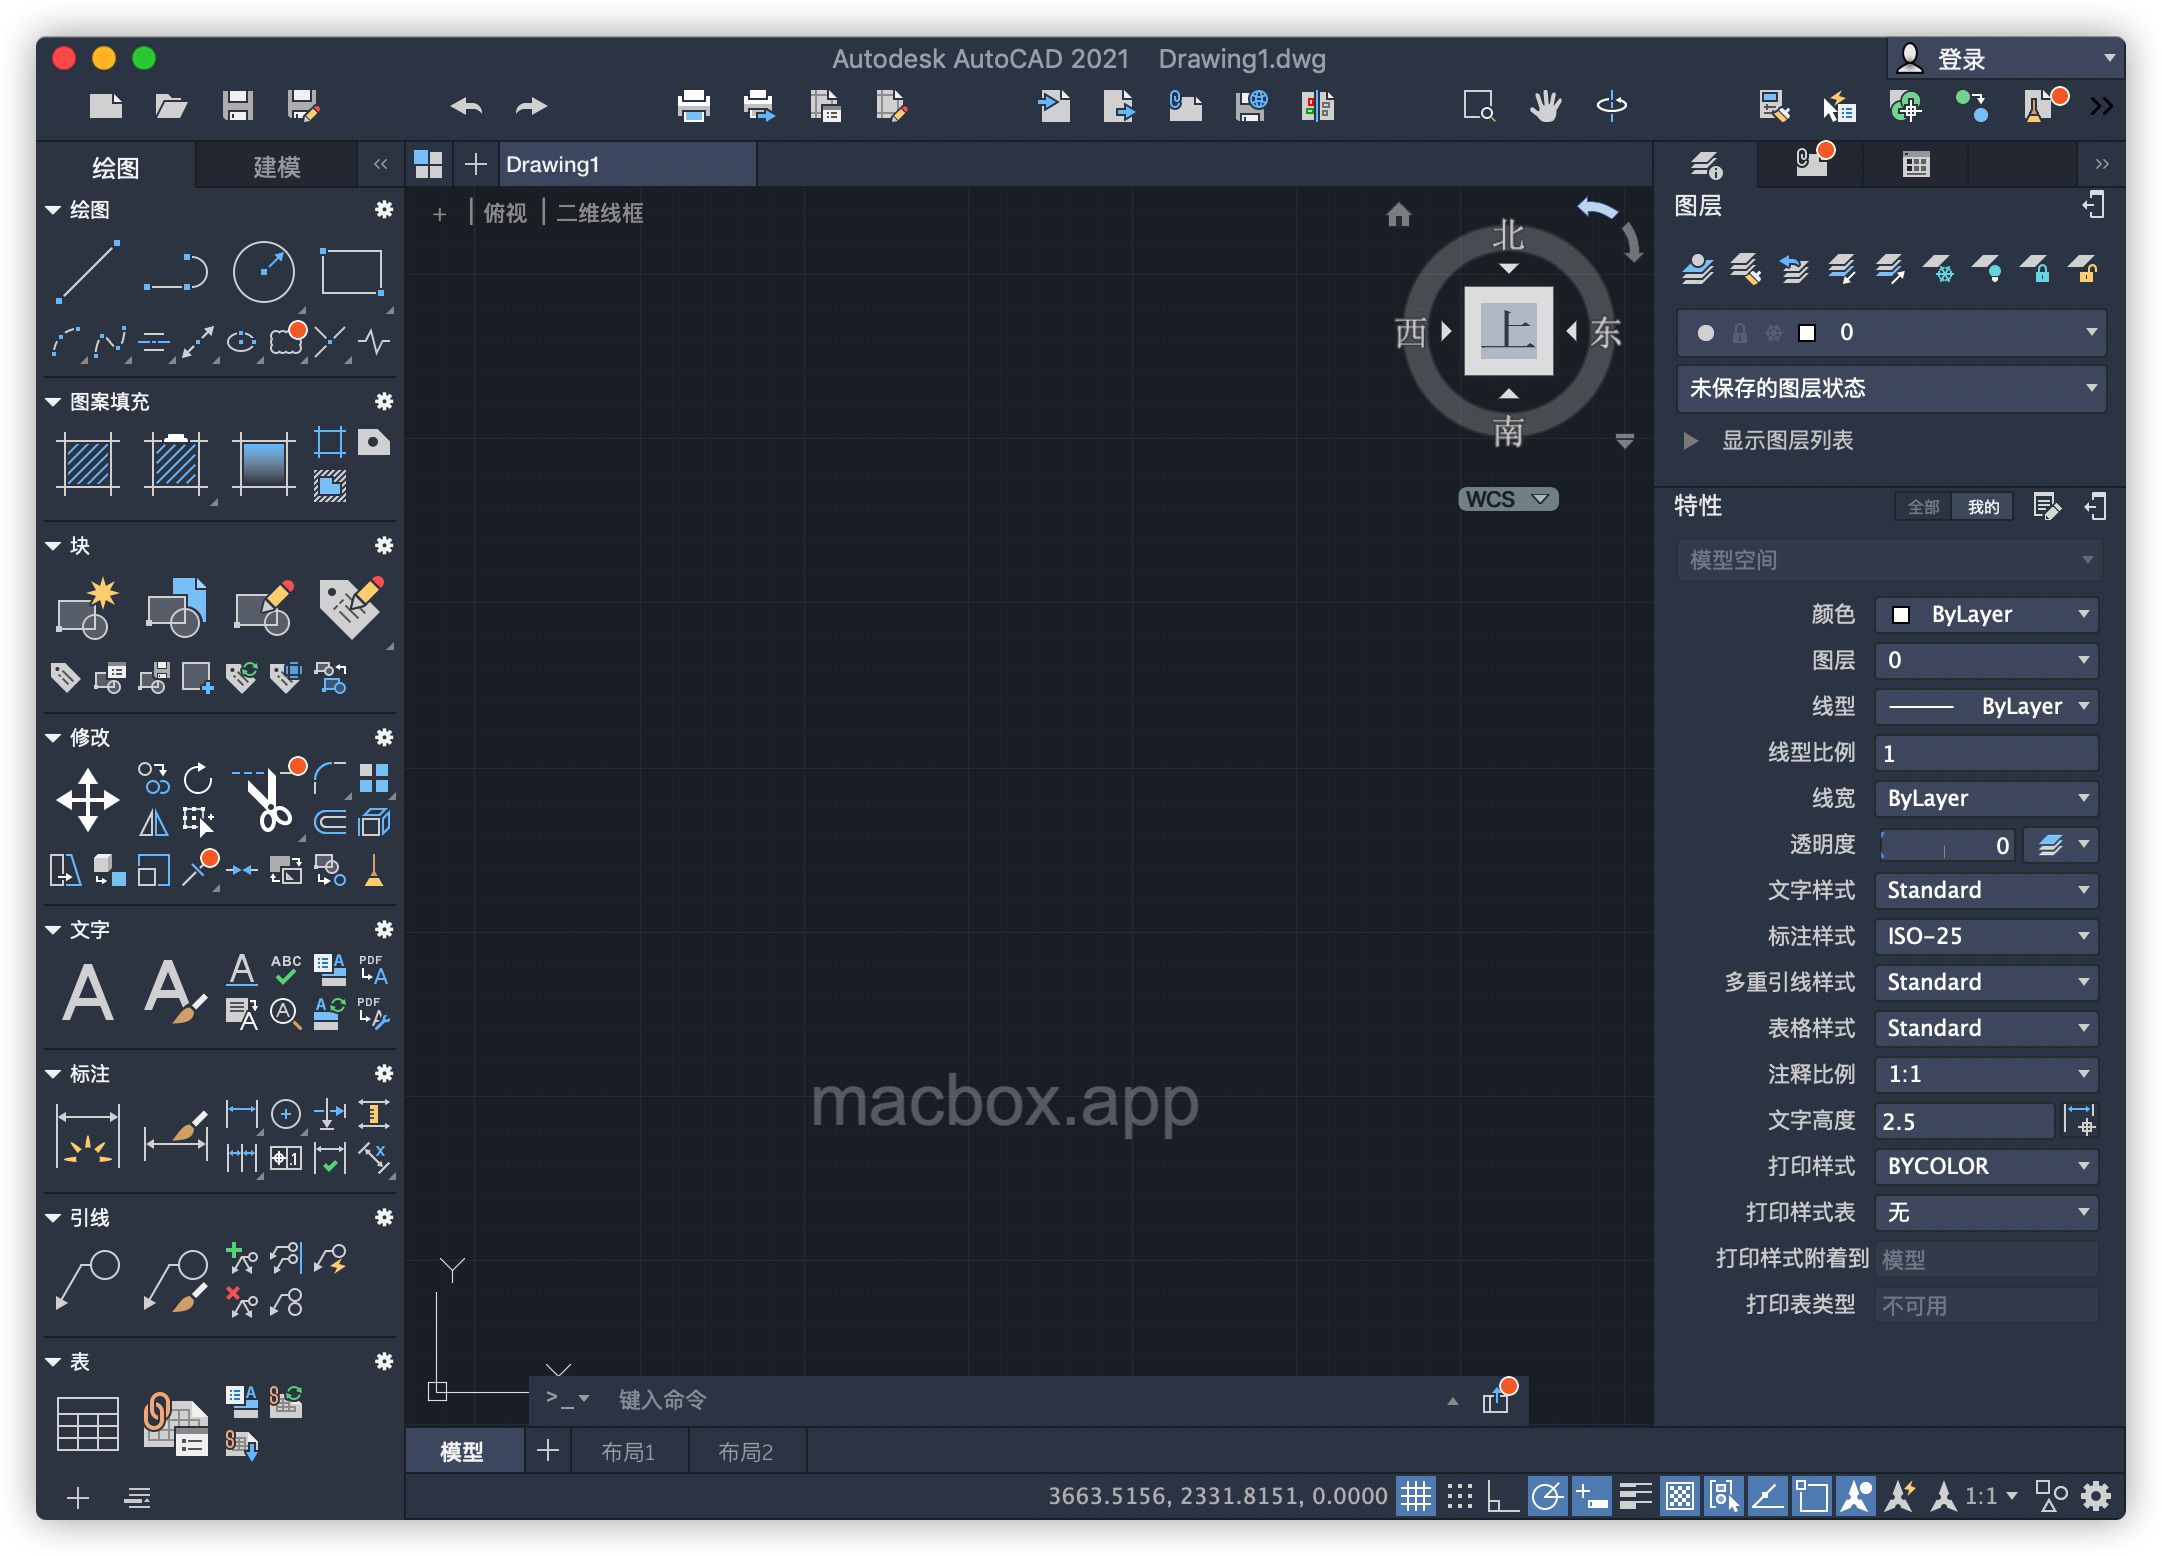Click the Insert Block tool
Viewport: 2162px width, 1556px height.
[175, 607]
